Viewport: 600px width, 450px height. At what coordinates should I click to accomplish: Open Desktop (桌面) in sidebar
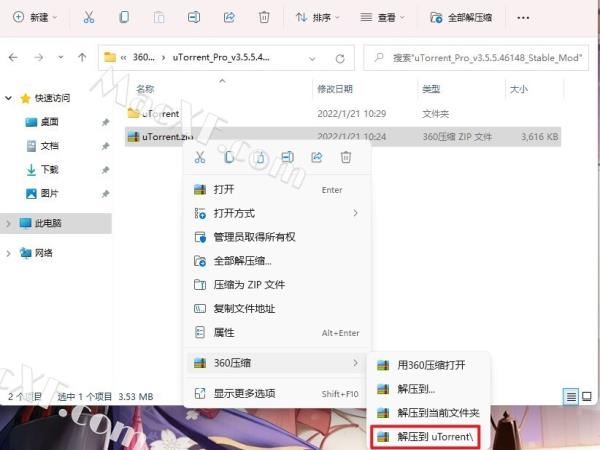pyautogui.click(x=42, y=122)
